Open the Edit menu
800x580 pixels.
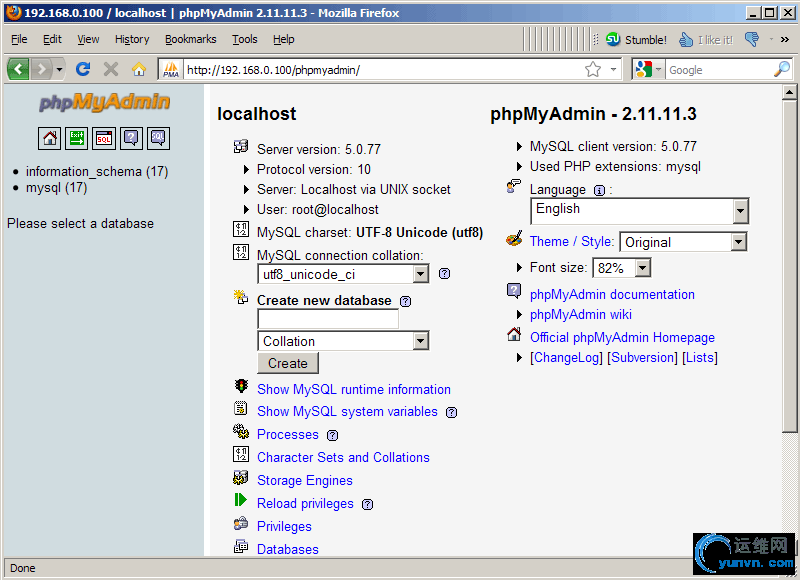click(x=52, y=39)
